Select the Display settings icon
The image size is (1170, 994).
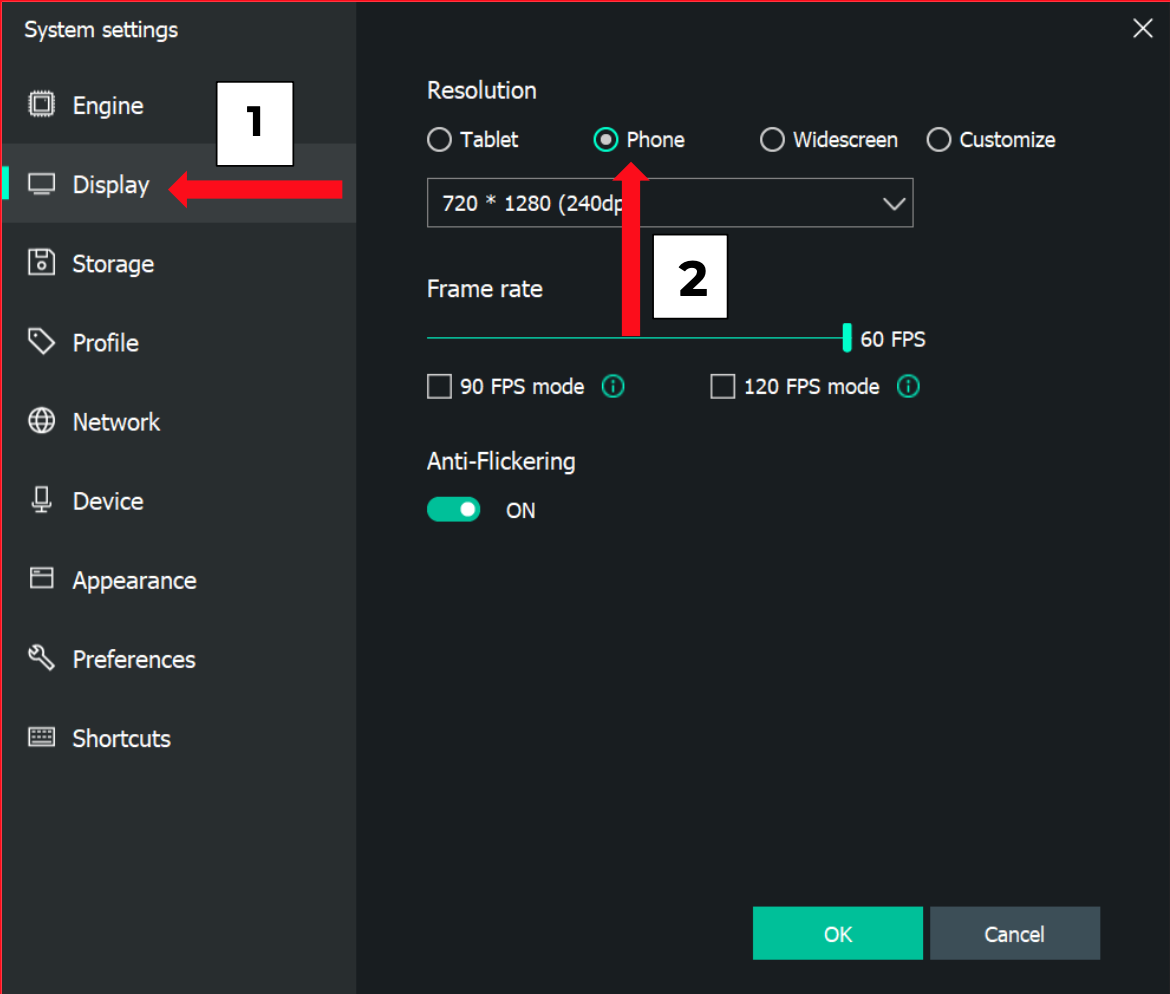41,184
